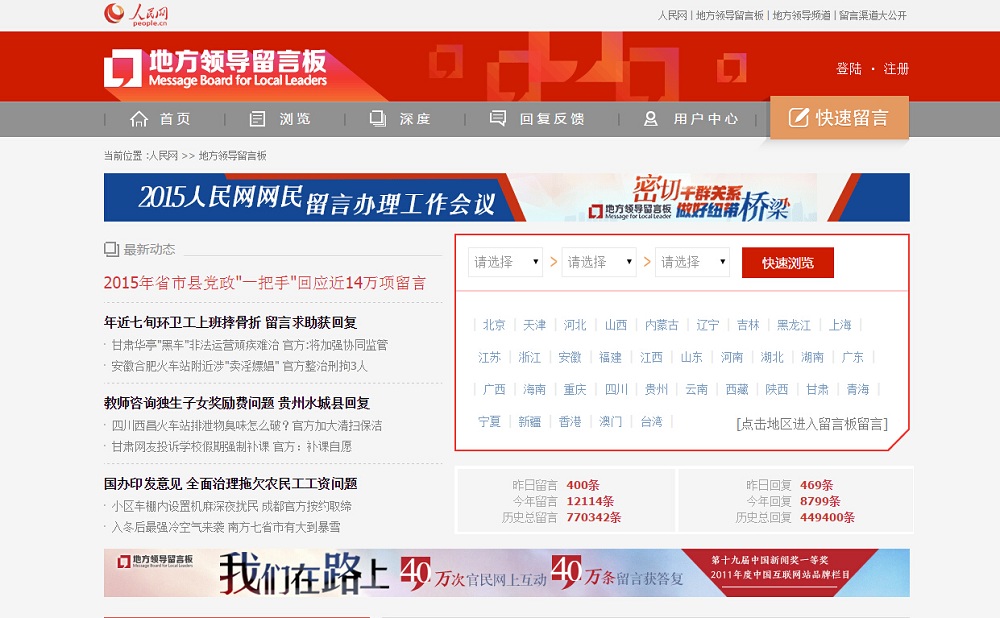Open article 年近七旬环卫工上班摔骨折 留言求助获回复
Viewport: 1000px width, 618px height.
230,323
